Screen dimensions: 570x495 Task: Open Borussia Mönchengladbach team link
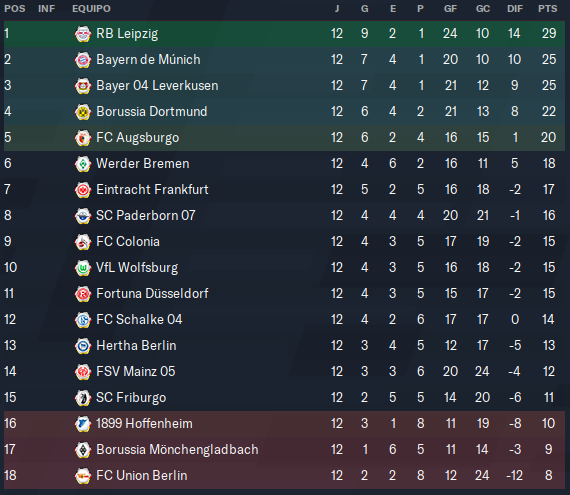(x=177, y=450)
